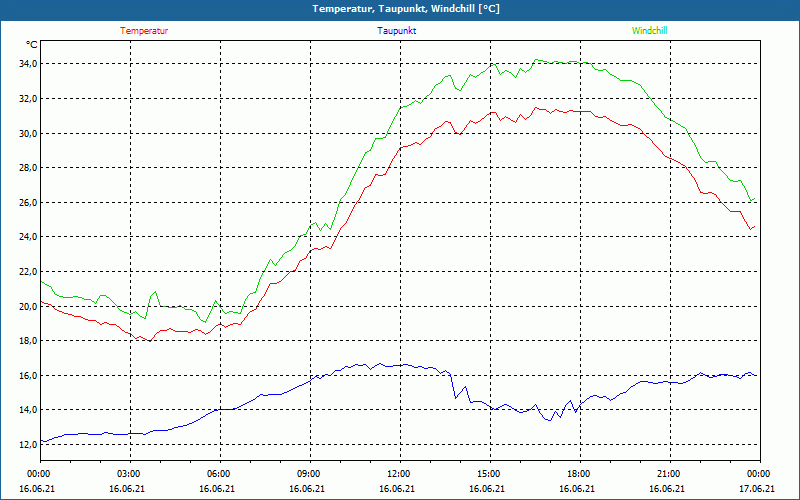
Task: Select the 21:00 time axis marker
Action: click(669, 474)
